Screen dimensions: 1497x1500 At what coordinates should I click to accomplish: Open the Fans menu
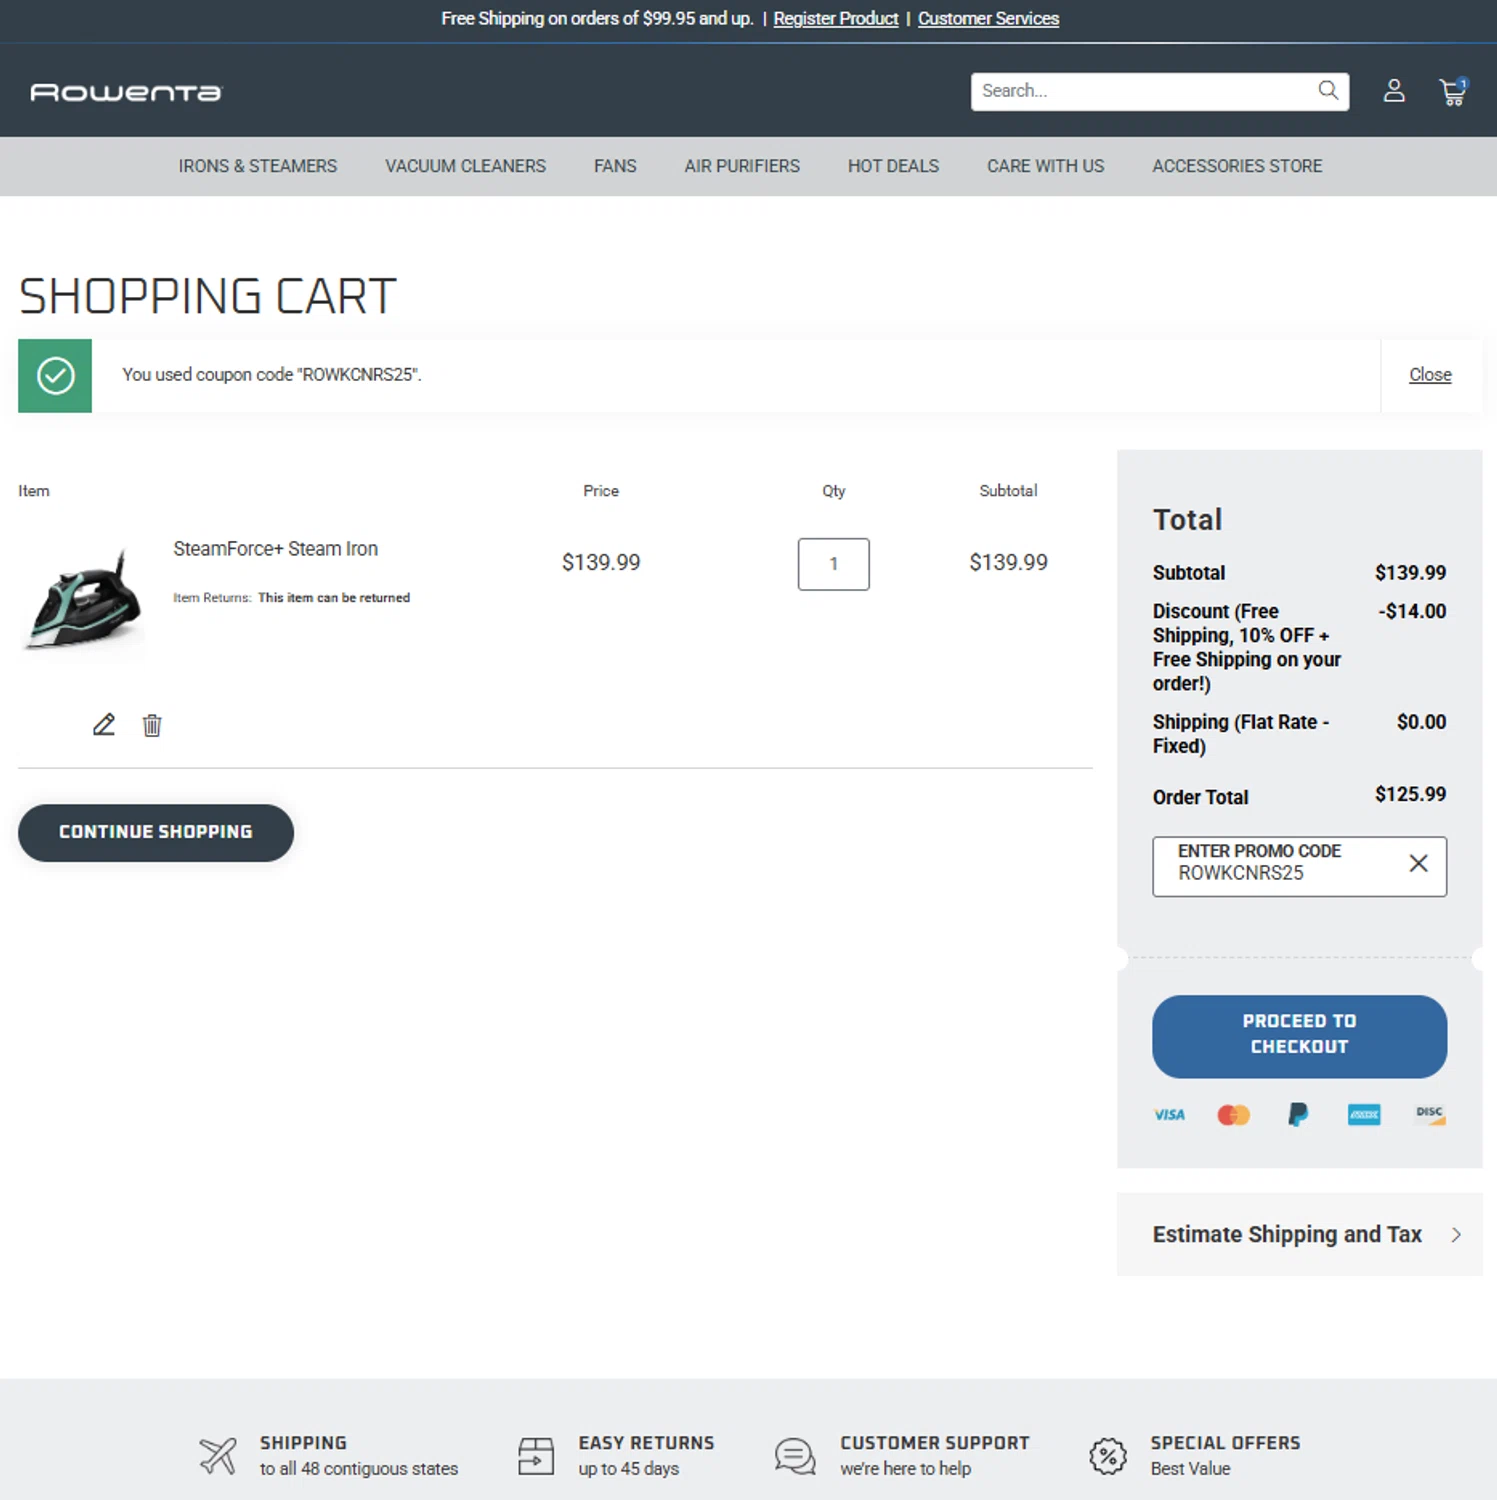tap(615, 166)
